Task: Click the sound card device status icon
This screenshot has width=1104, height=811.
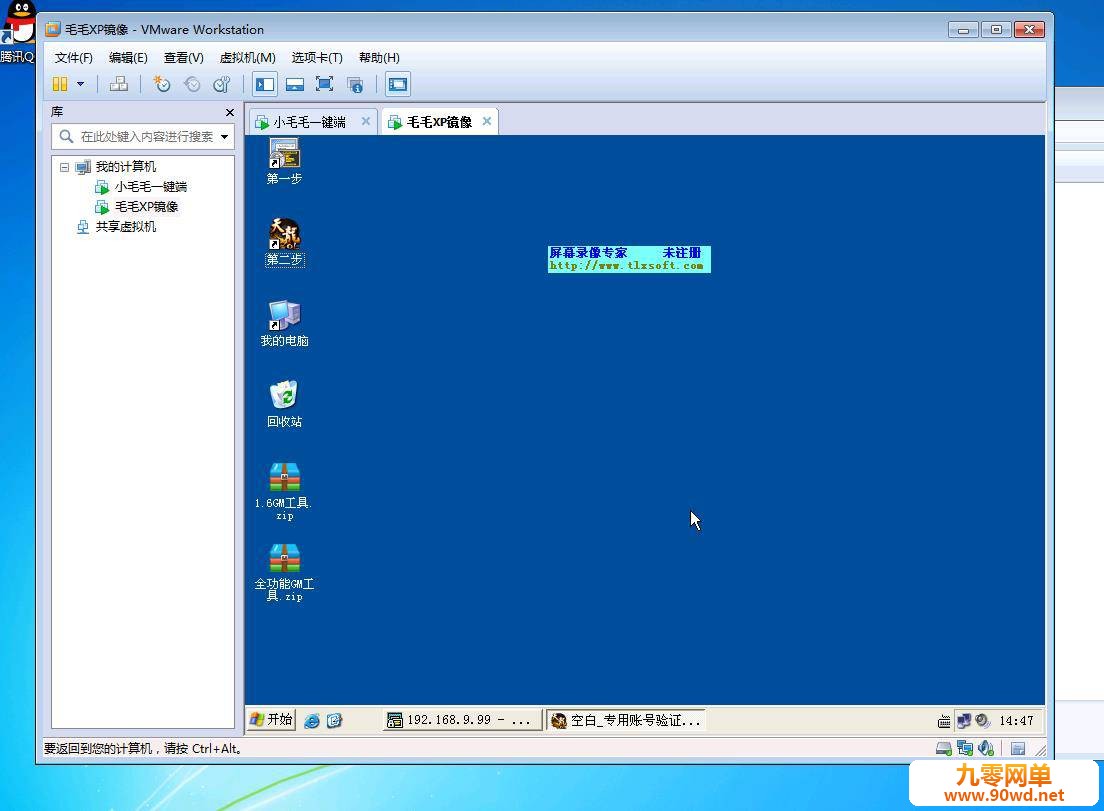Action: (986, 748)
